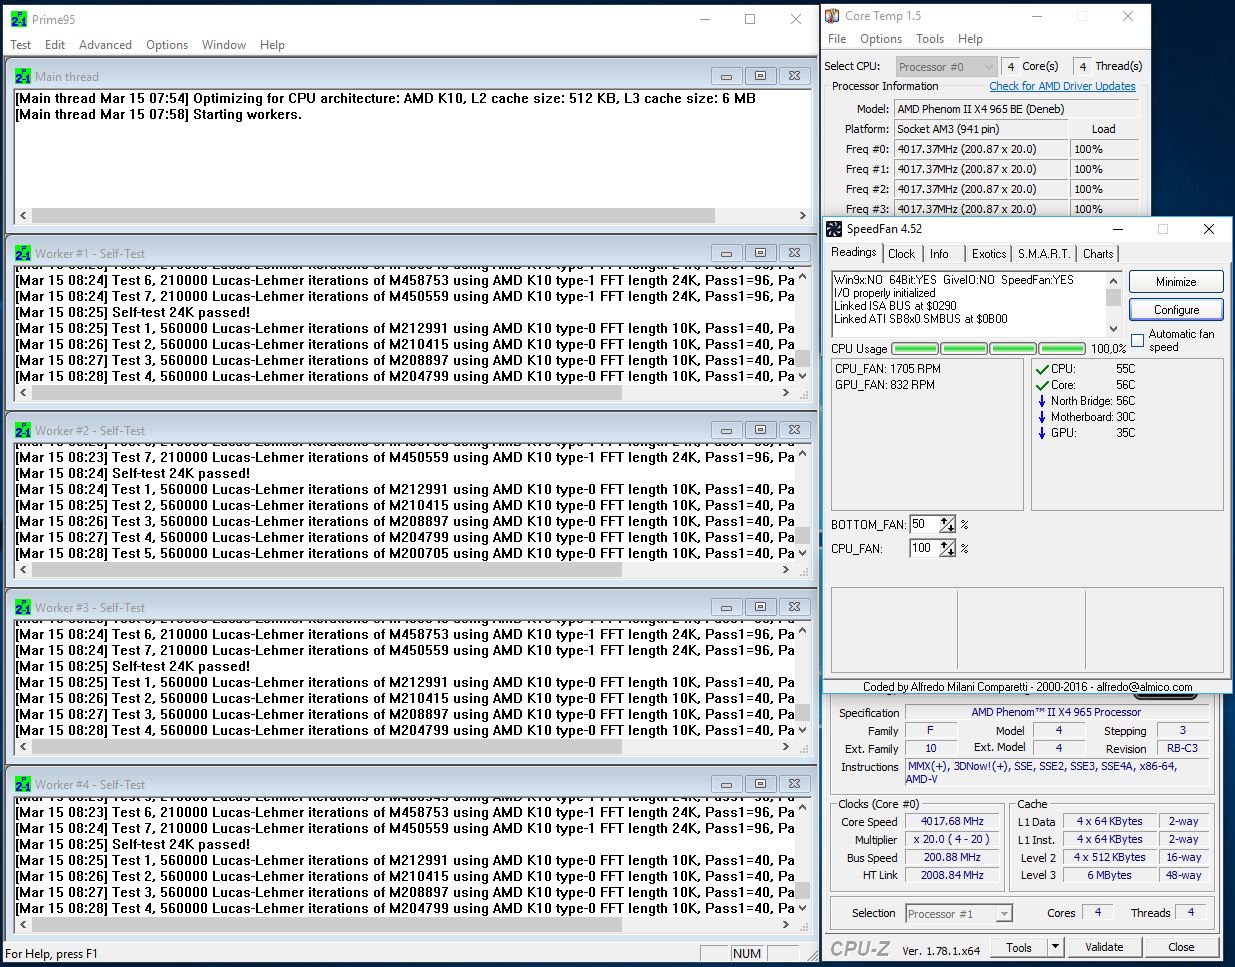1235x967 pixels.
Task: Click the Worker #1 window icon
Action: (23, 253)
